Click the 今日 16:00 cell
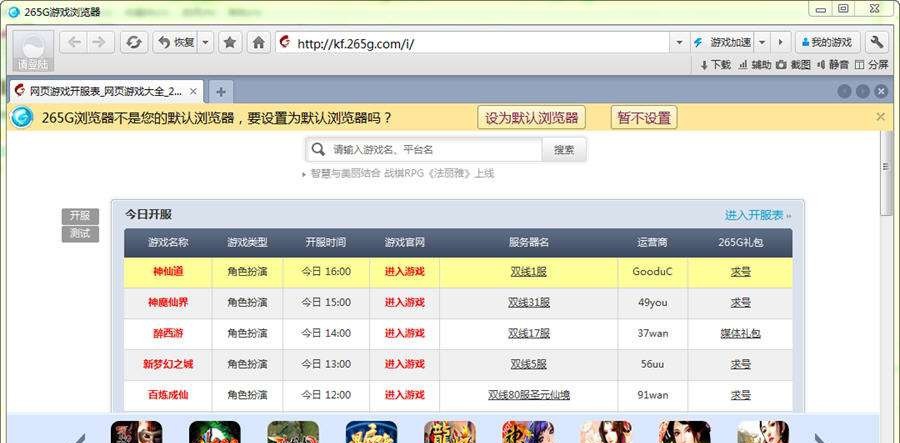900x443 pixels. point(326,271)
